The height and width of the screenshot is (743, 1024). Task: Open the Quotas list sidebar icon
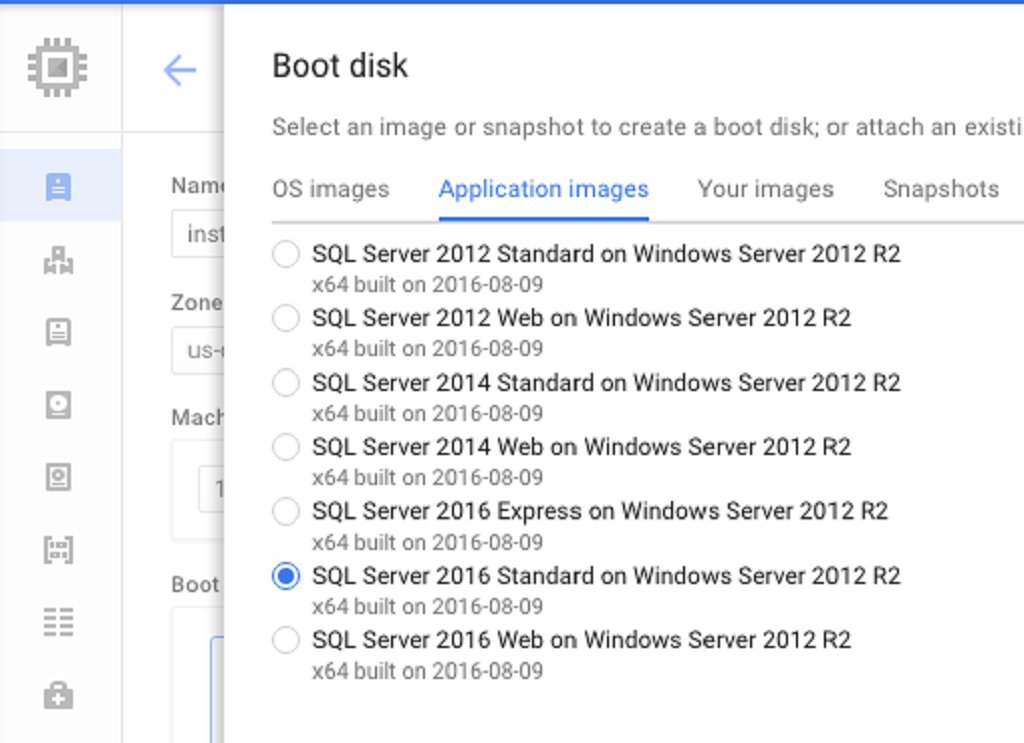58,621
